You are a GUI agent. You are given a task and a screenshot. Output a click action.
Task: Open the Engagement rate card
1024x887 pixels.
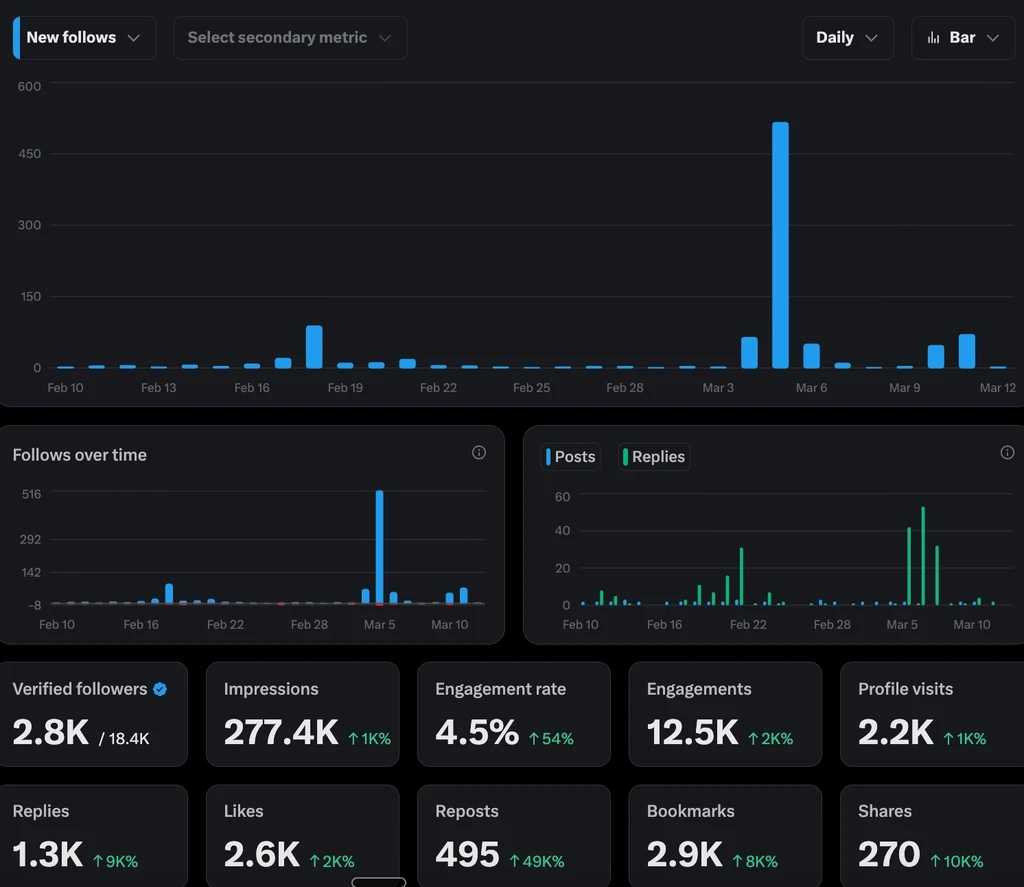click(x=514, y=714)
